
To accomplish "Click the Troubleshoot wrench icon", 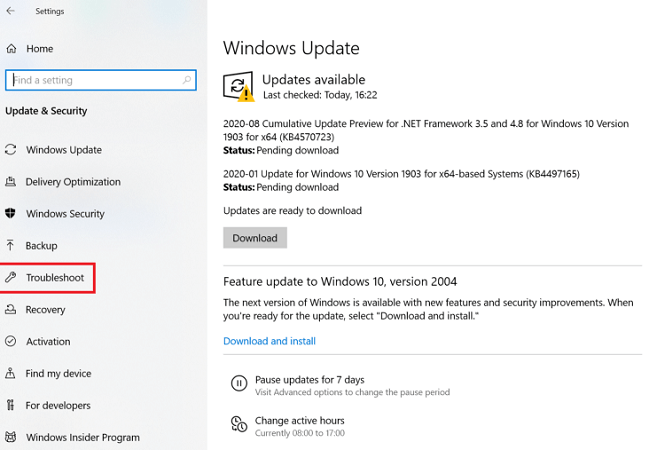I will point(11,277).
